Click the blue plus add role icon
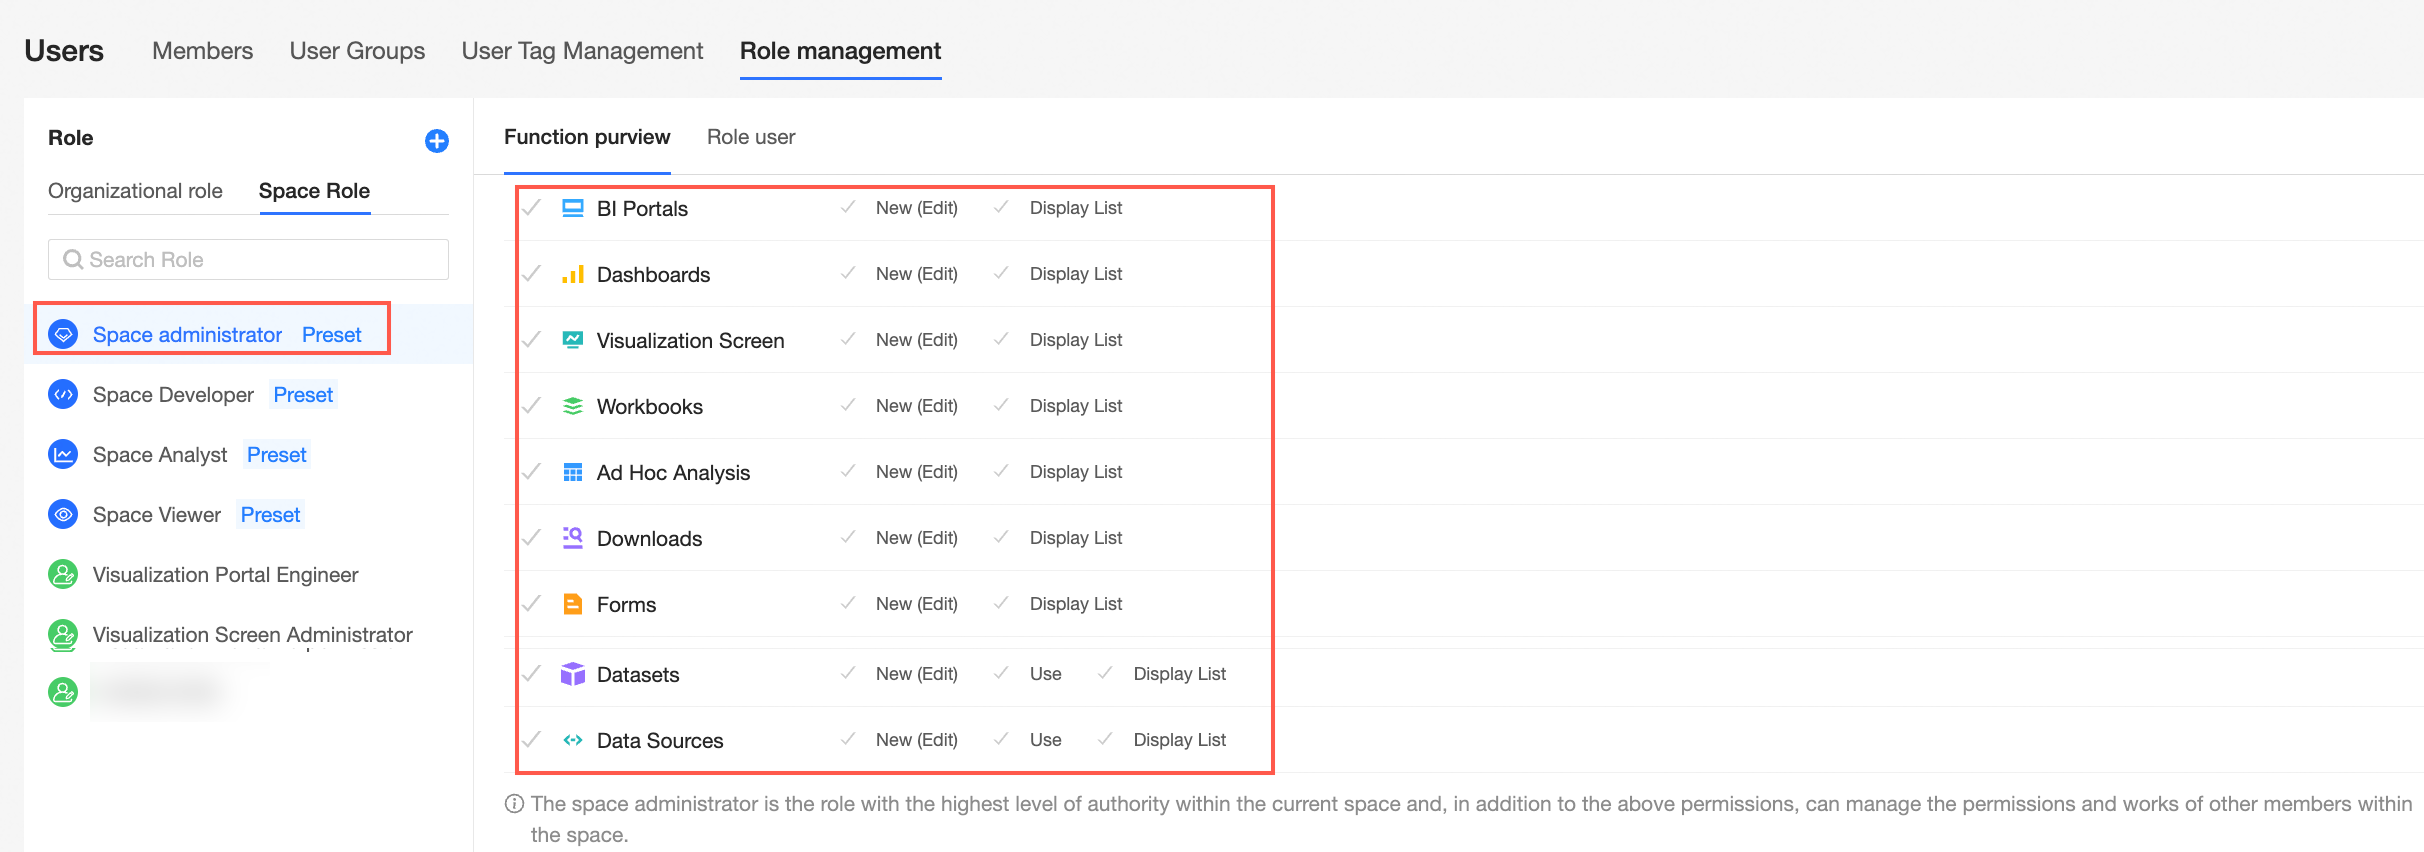This screenshot has height=852, width=2424. click(x=436, y=141)
